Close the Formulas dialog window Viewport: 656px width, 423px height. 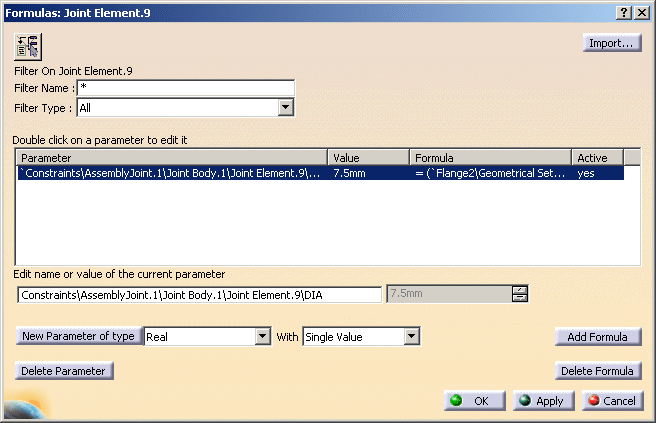[641, 11]
